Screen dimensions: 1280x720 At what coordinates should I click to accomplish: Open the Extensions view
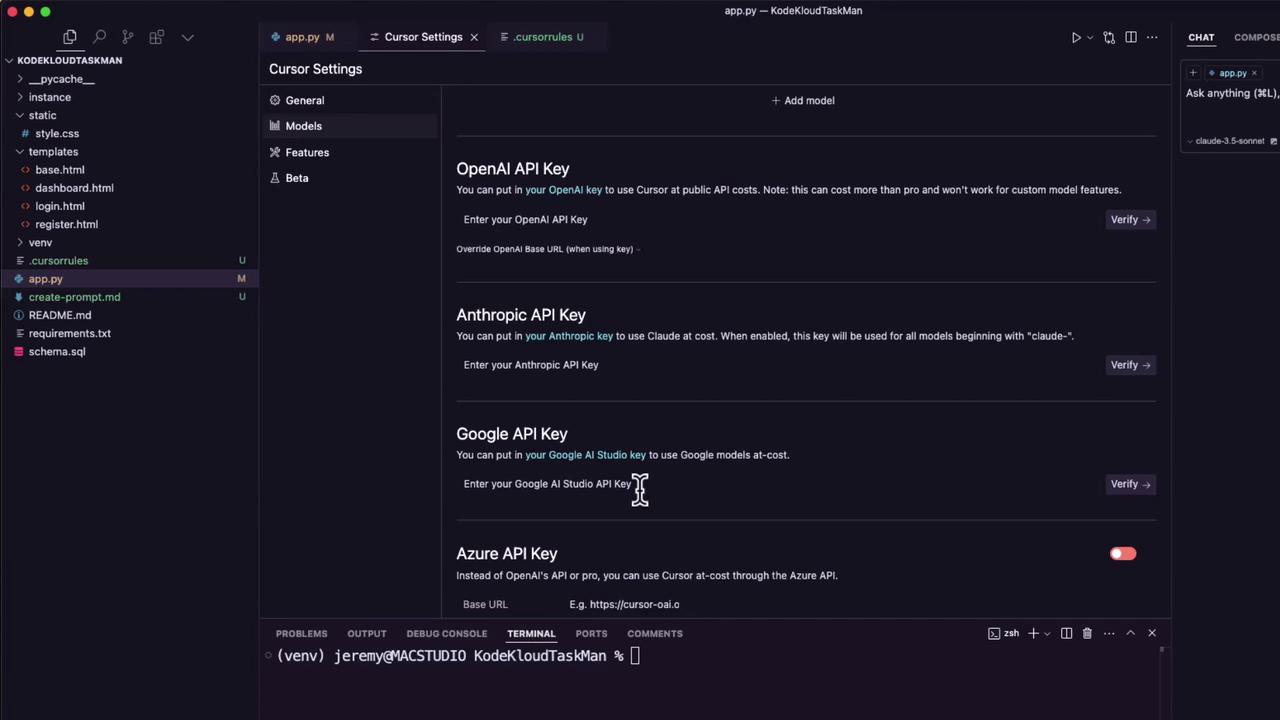156,37
